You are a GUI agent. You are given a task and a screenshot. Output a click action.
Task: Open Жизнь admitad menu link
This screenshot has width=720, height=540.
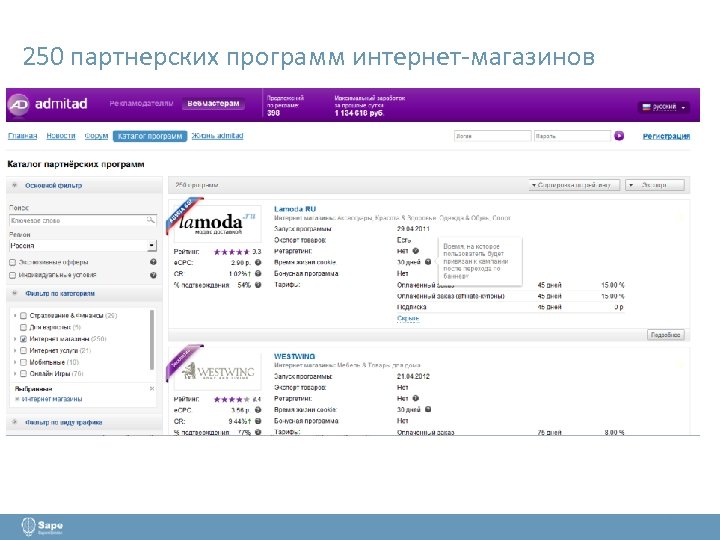click(x=218, y=136)
